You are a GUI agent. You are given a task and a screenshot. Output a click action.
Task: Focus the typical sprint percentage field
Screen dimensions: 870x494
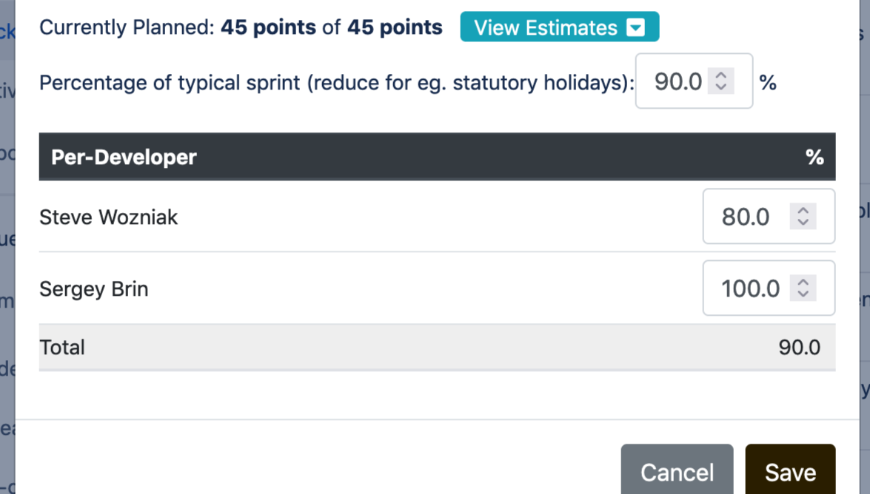click(x=679, y=82)
